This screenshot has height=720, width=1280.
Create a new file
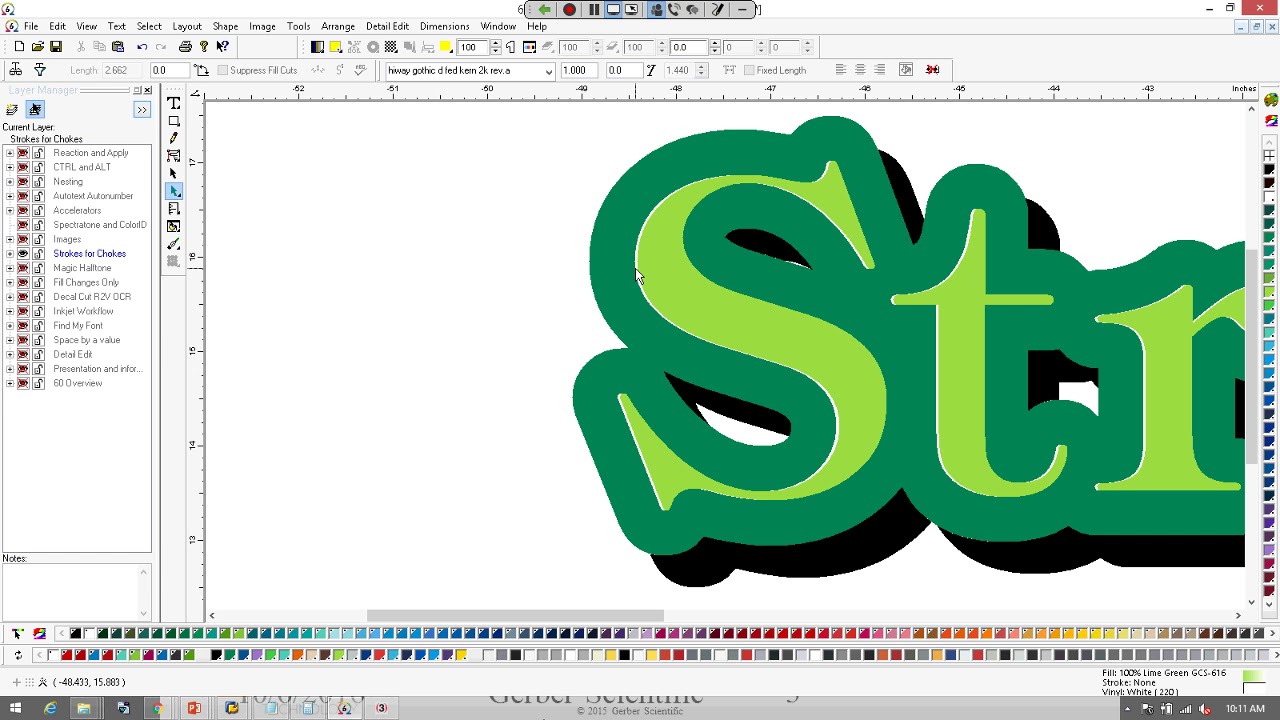[x=19, y=47]
